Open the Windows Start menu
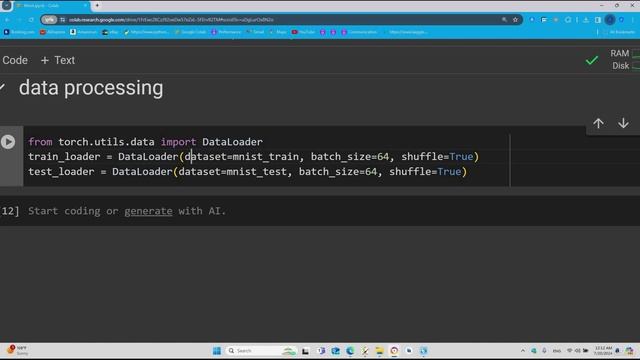This screenshot has height=360, width=640. 217,351
